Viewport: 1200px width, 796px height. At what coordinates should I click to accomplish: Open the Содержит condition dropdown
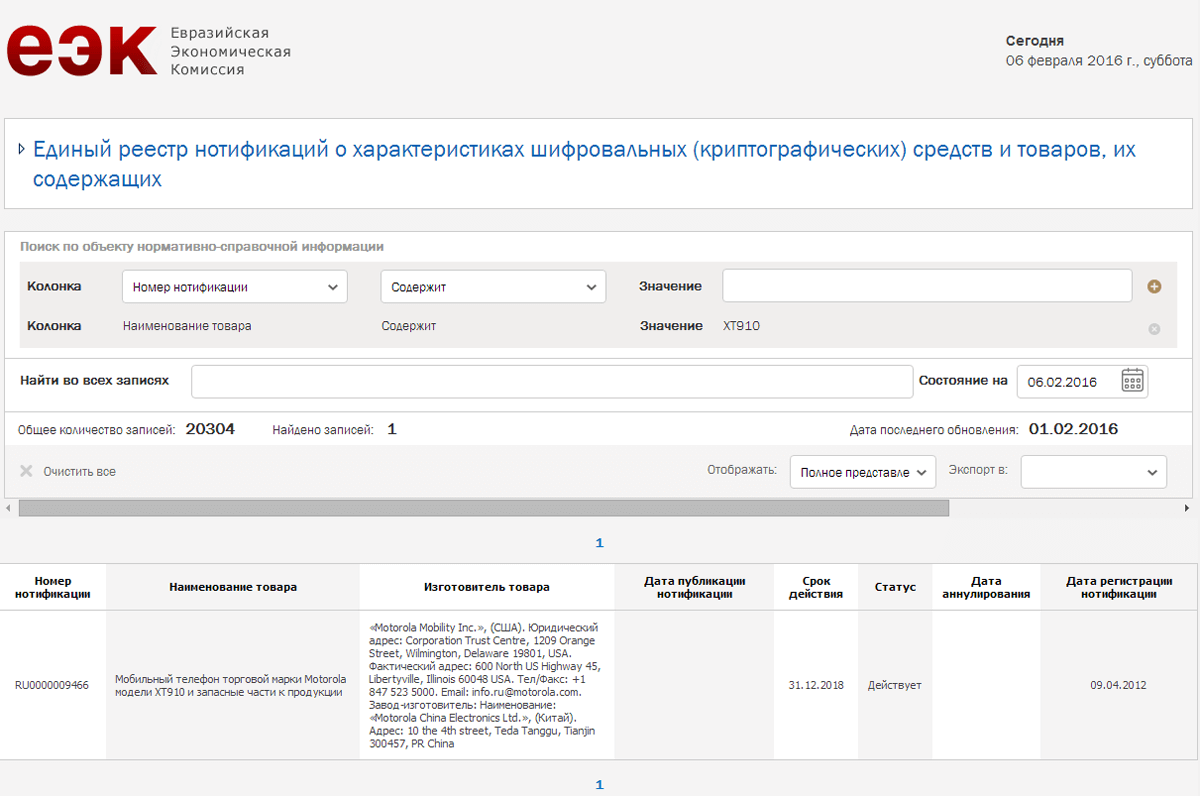(x=493, y=287)
